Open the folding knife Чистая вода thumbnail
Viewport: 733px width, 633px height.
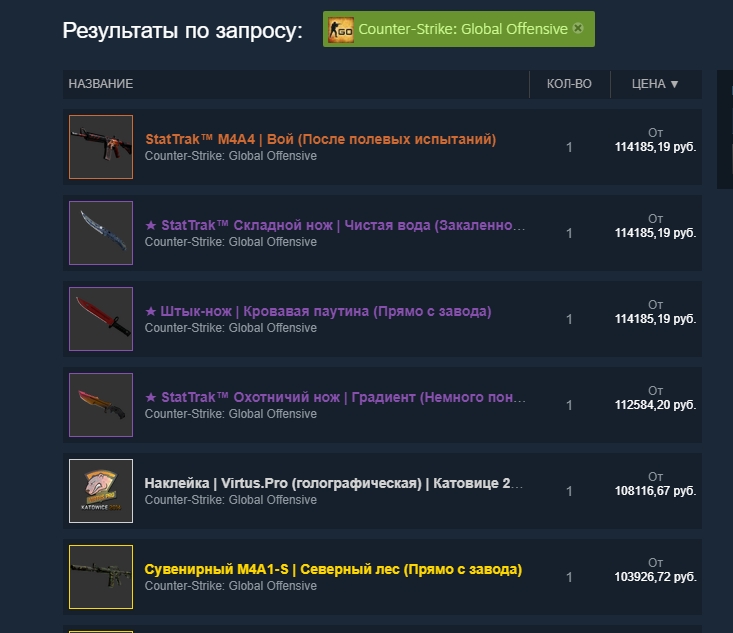[101, 233]
